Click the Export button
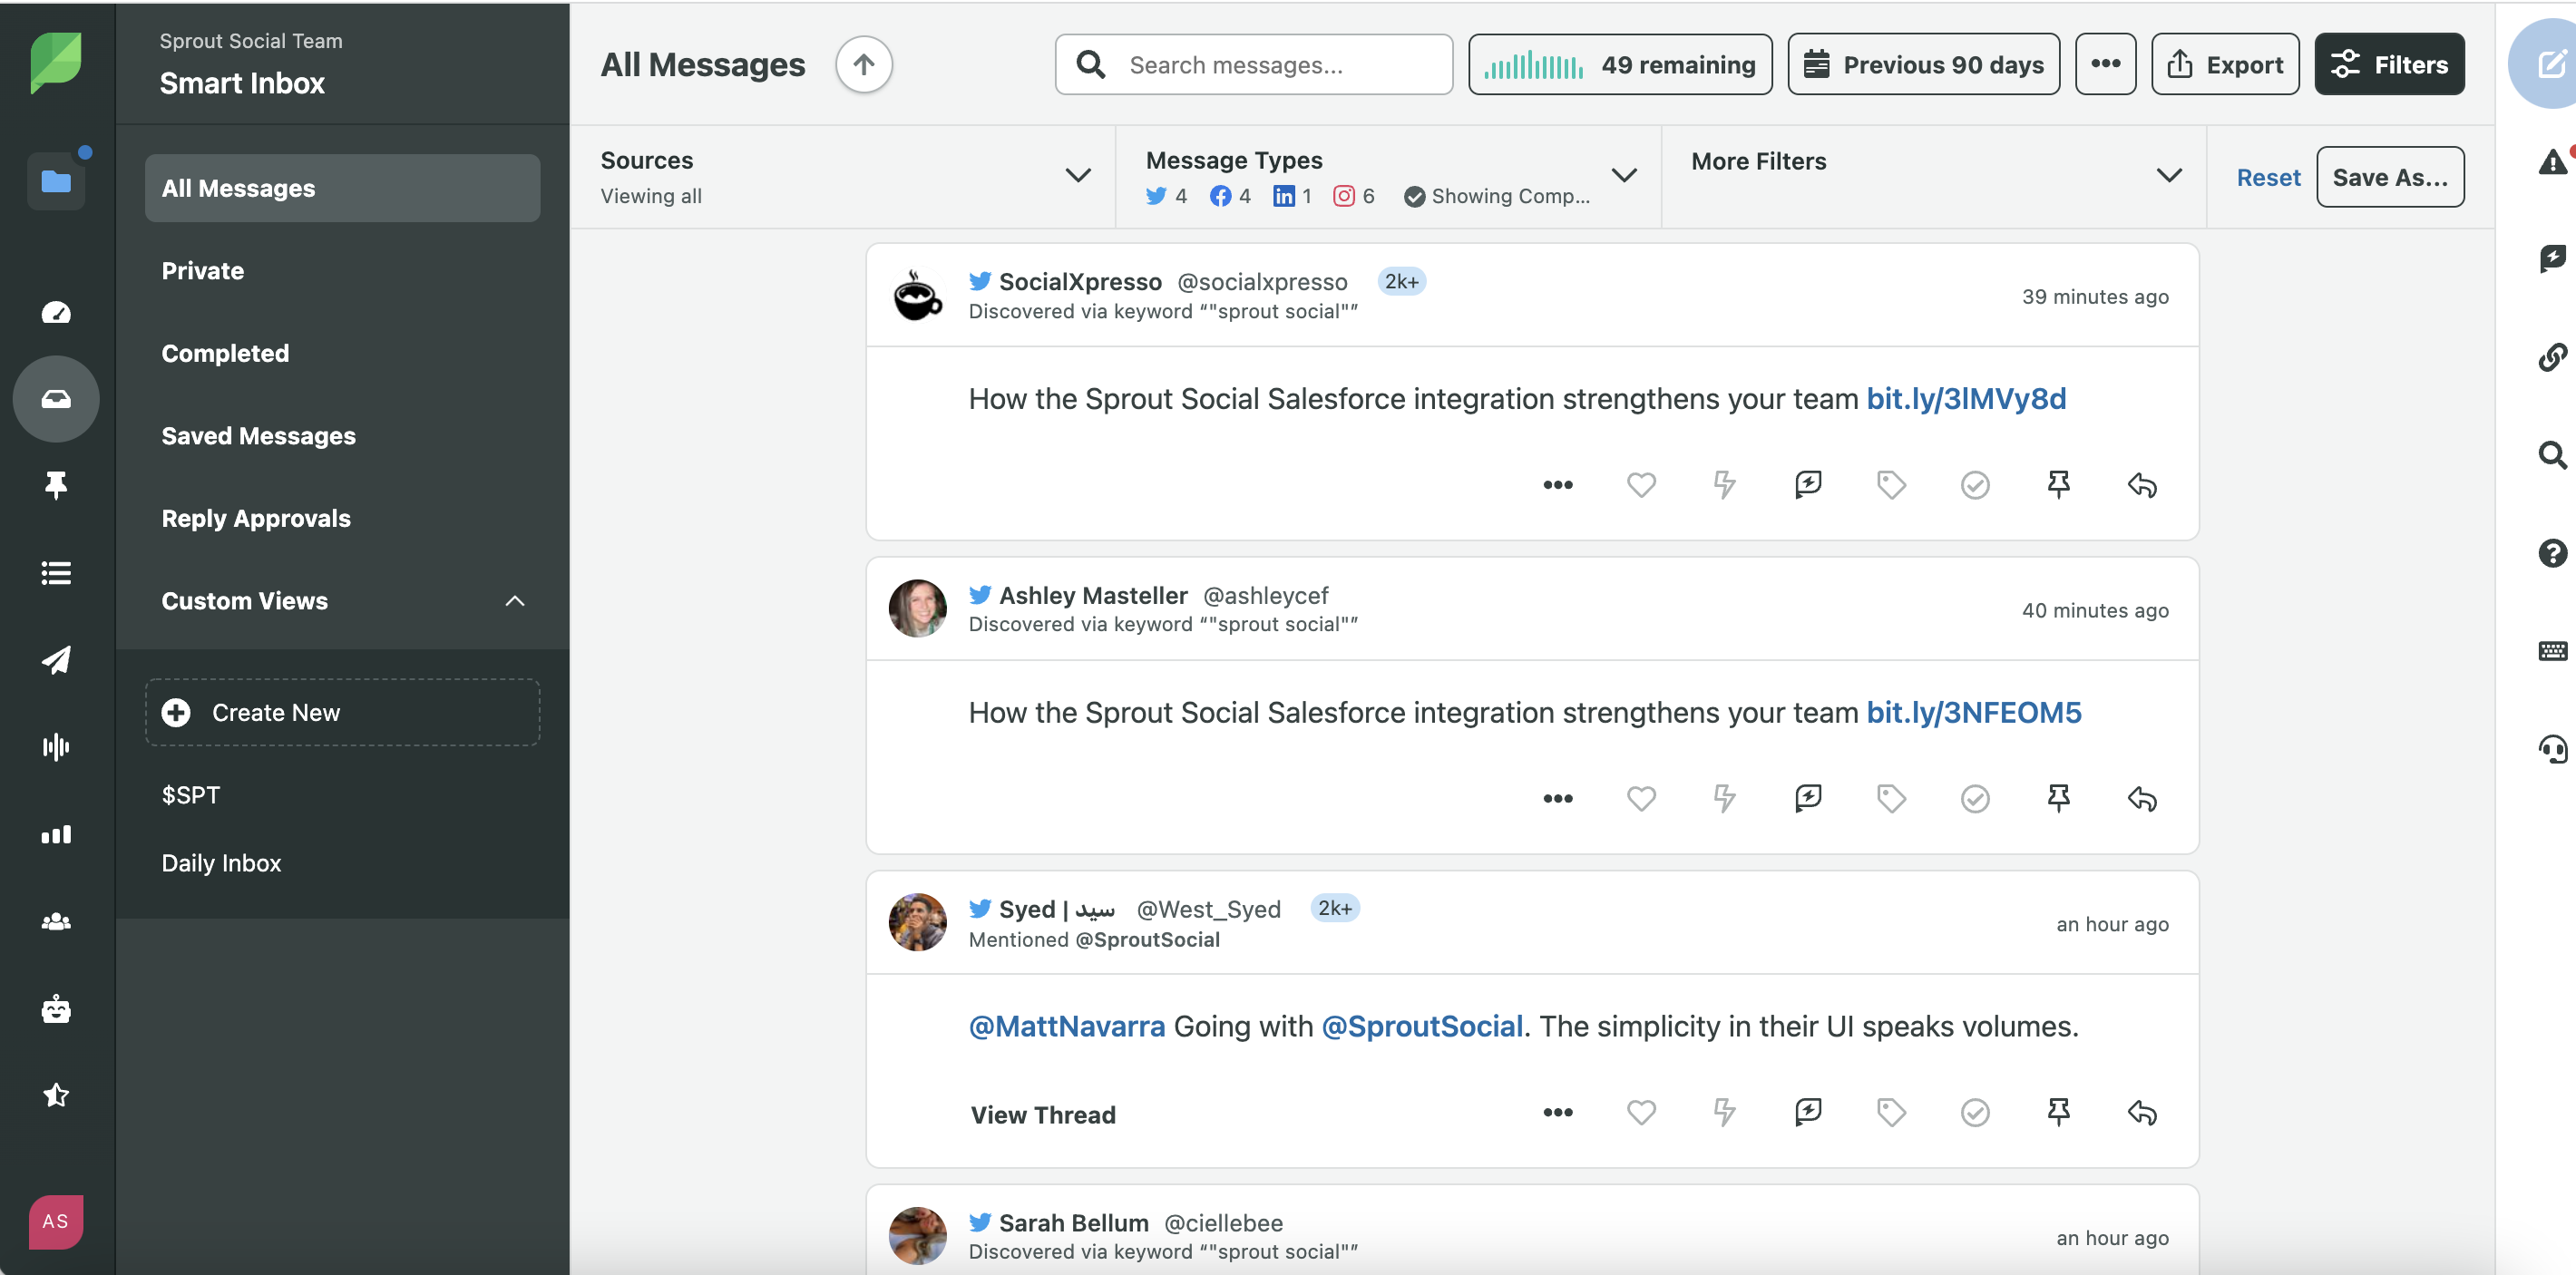The image size is (2576, 1275). [2224, 65]
